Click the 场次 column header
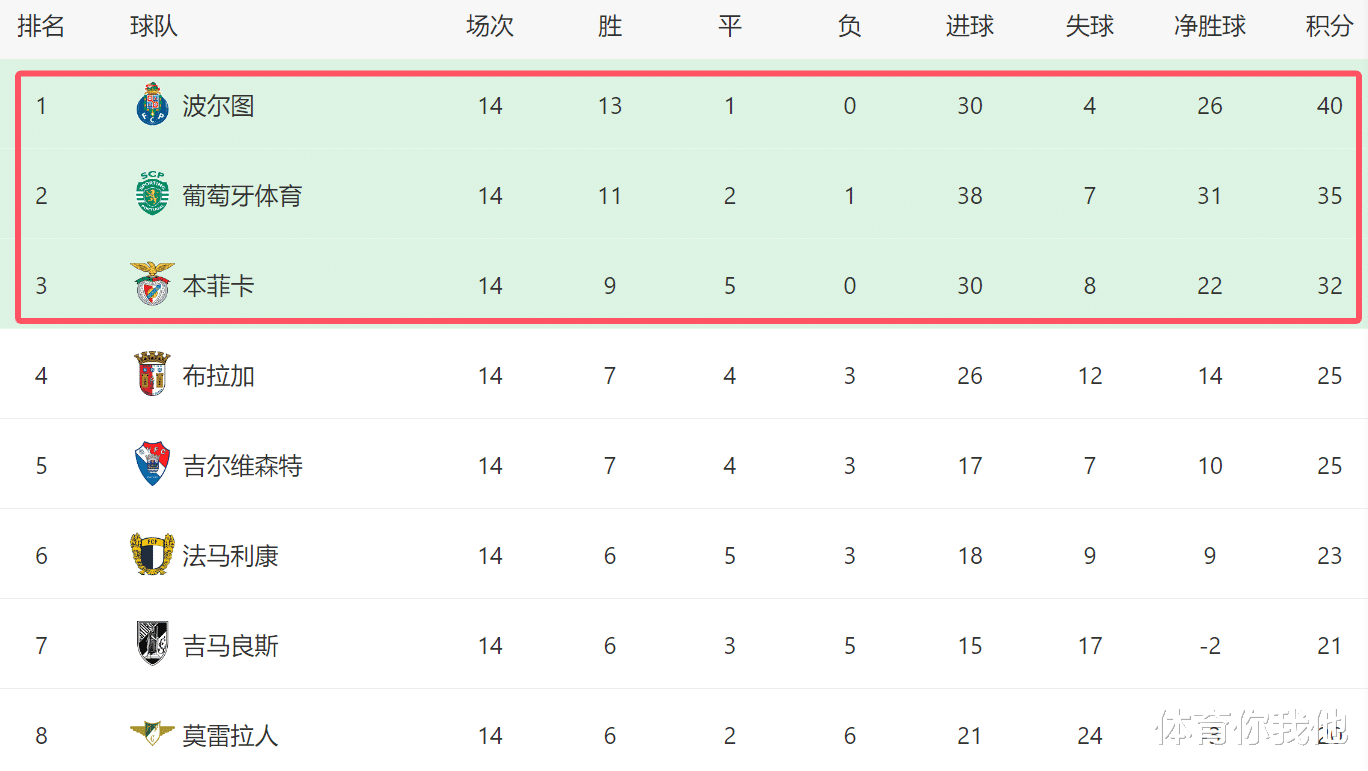Image resolution: width=1368 pixels, height=771 pixels. click(x=490, y=27)
